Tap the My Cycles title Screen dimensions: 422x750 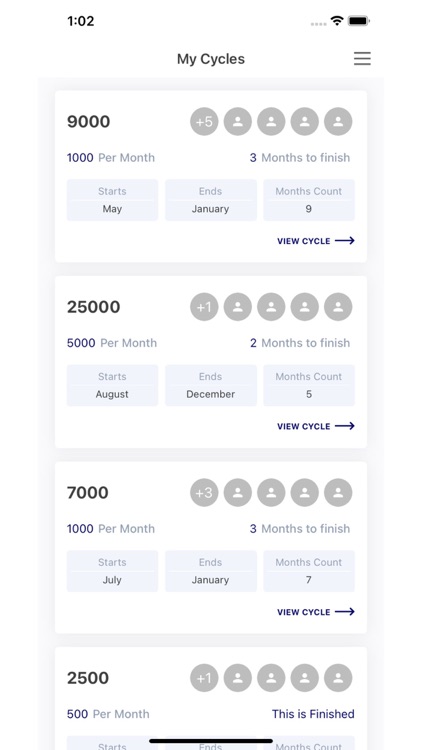click(211, 59)
